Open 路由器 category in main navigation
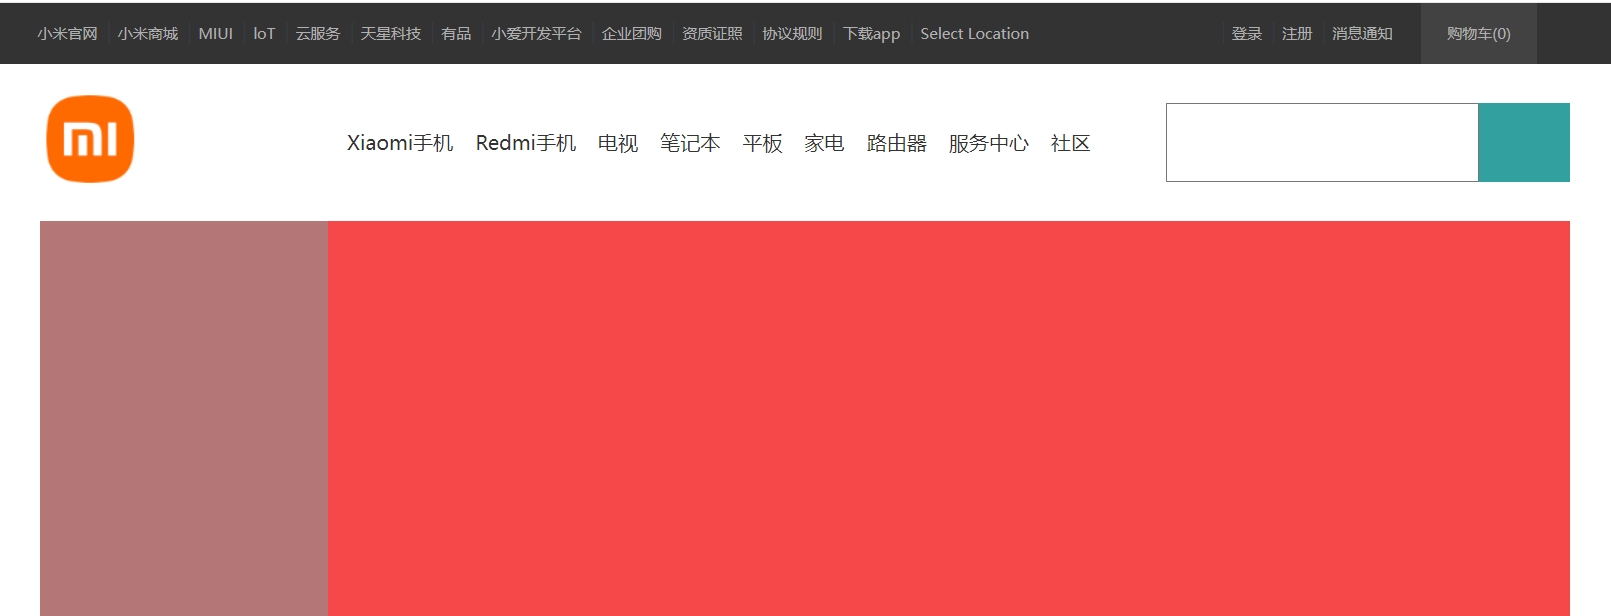Screen dimensions: 1611x616 [897, 143]
